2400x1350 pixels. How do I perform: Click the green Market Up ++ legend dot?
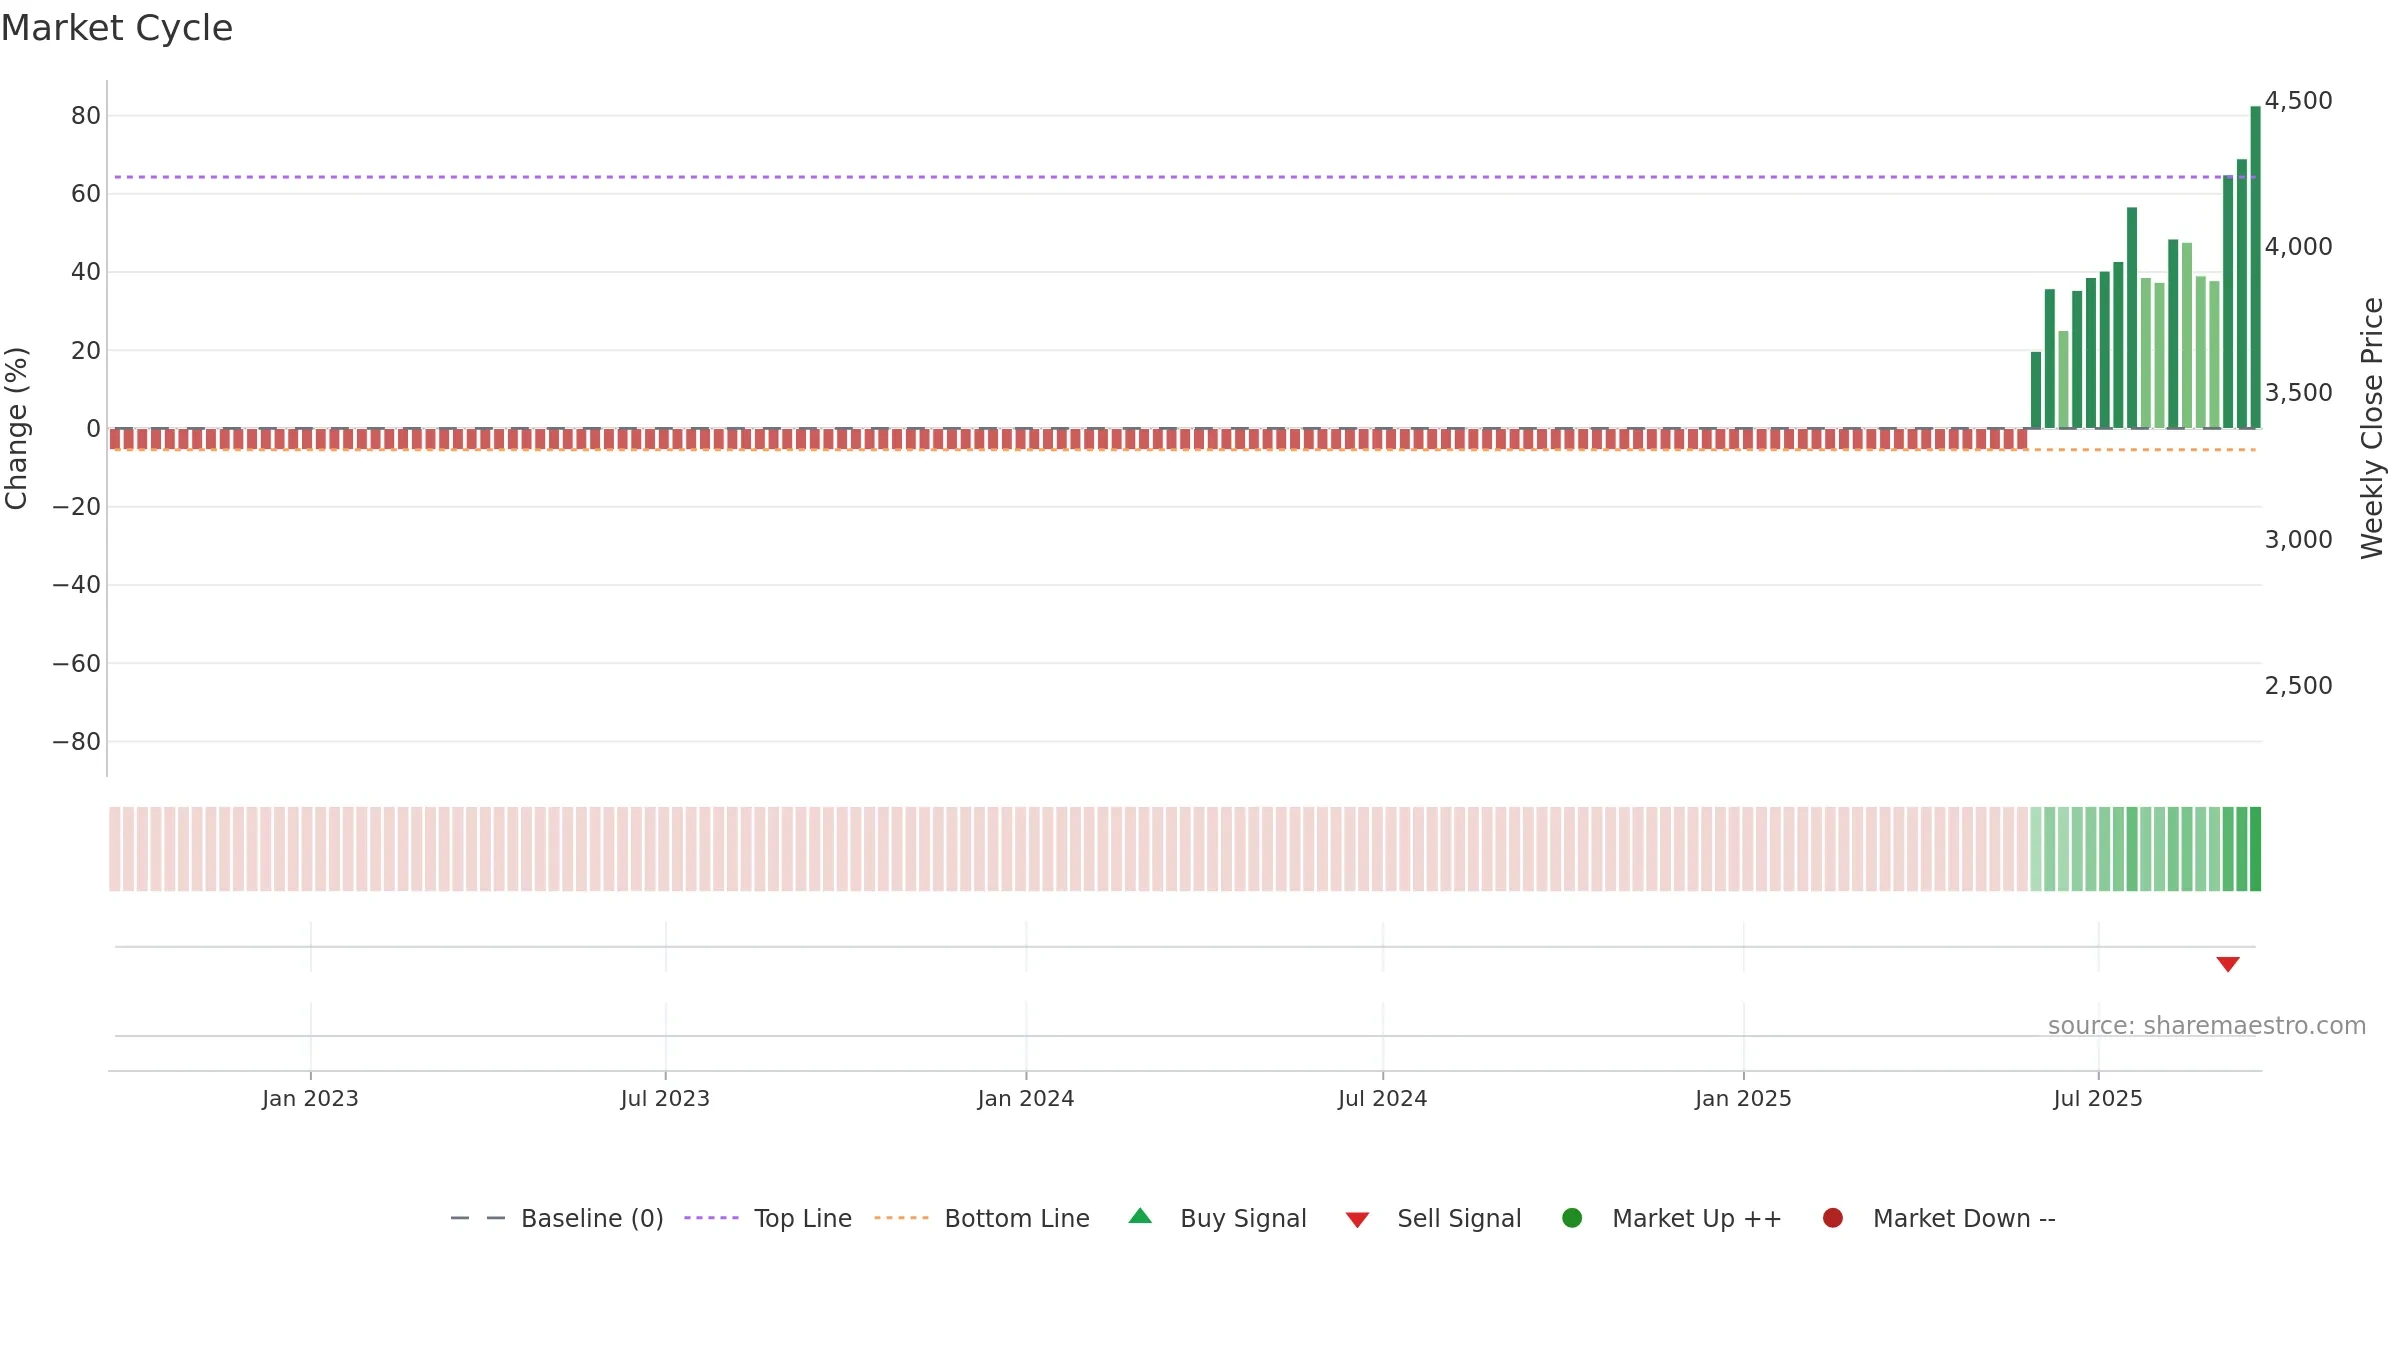point(1572,1218)
